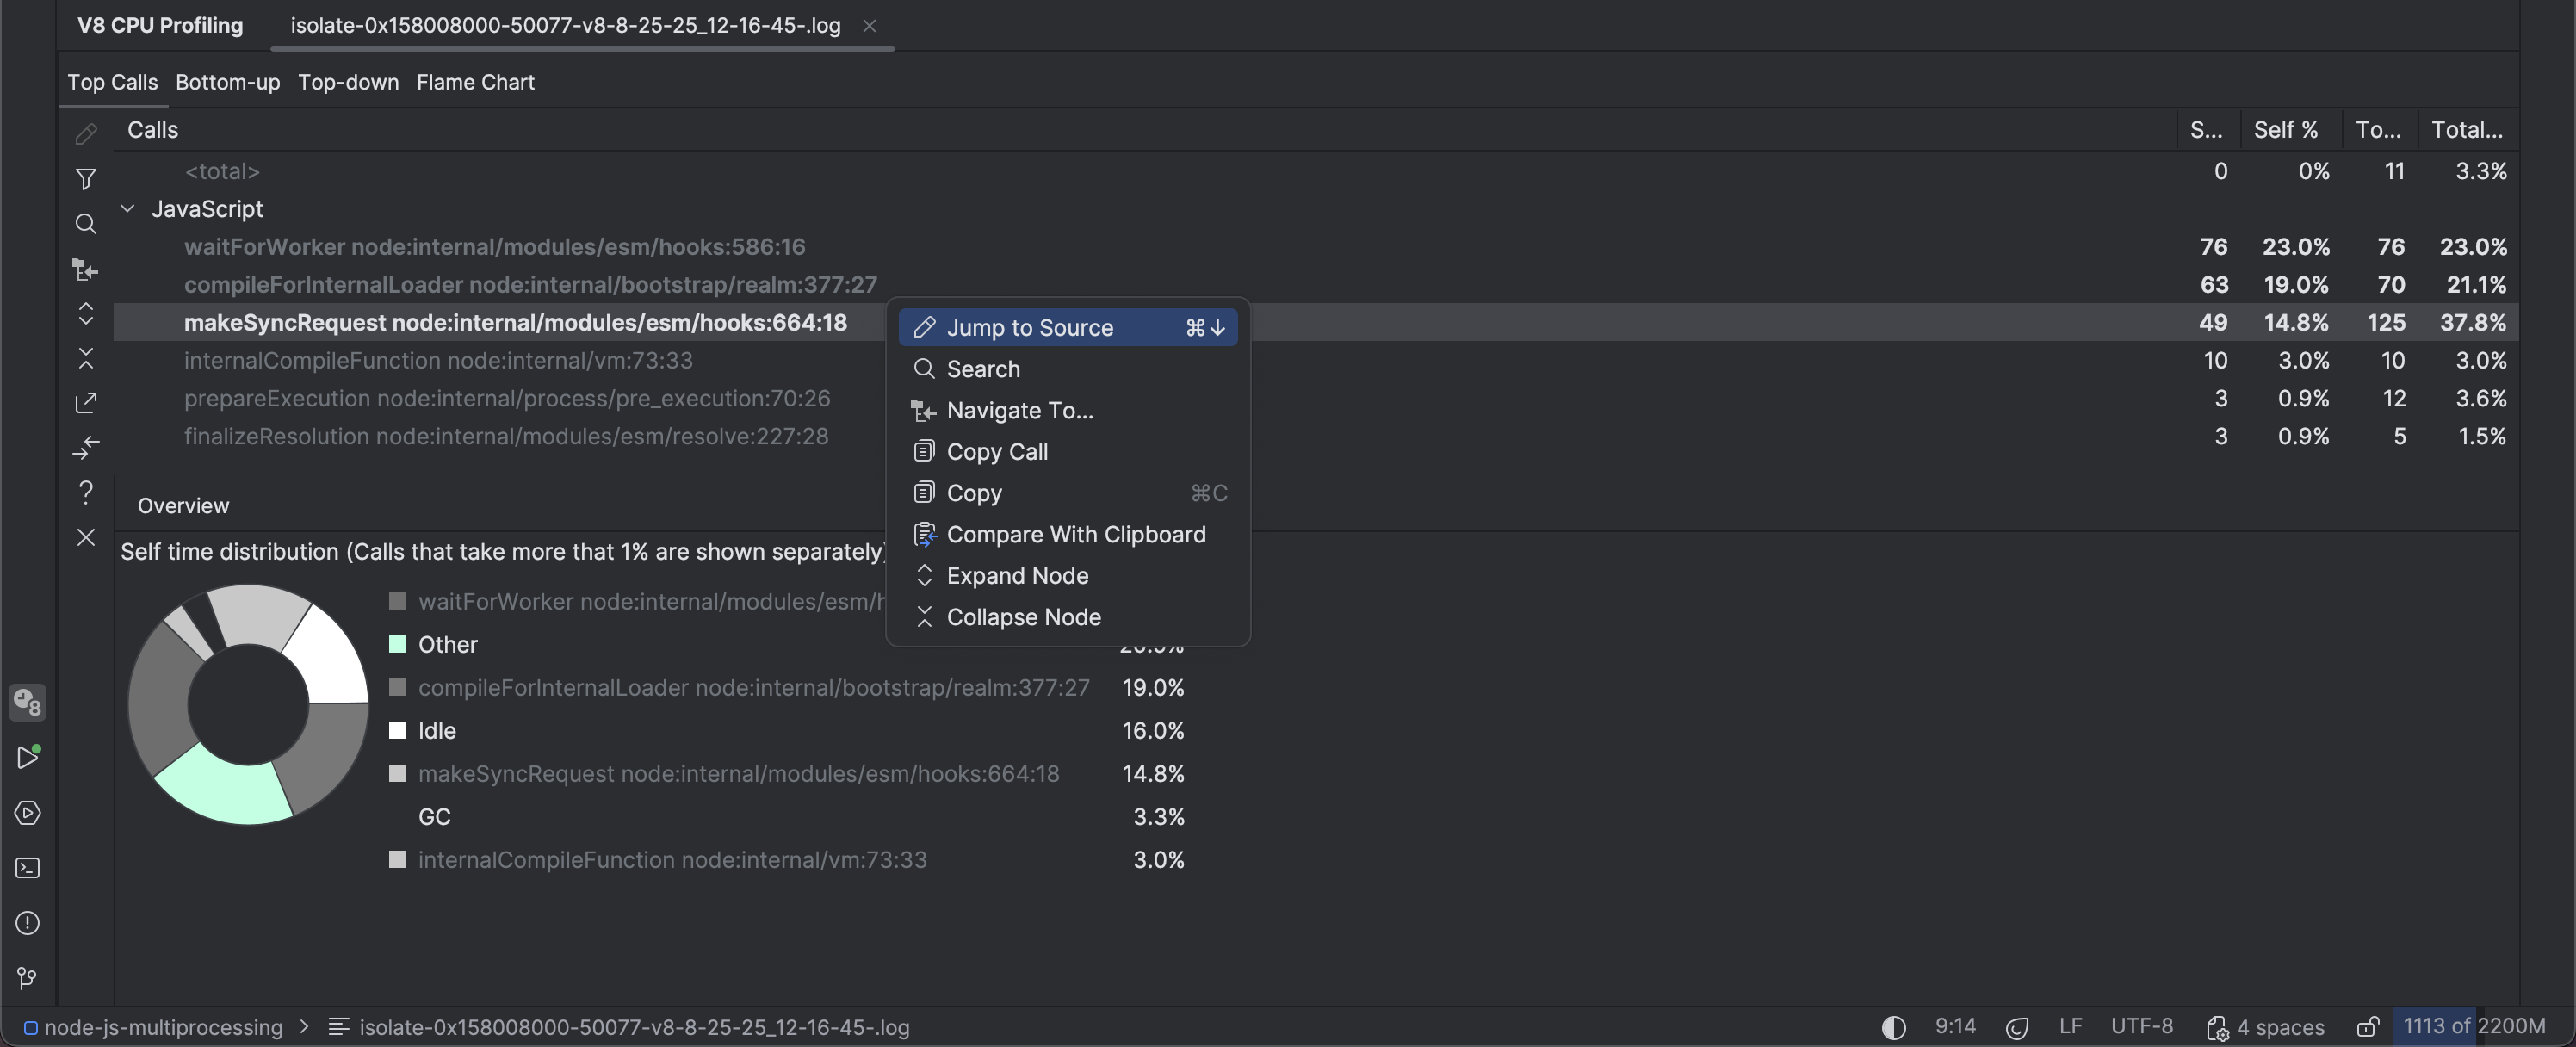
Task: Open the filter icon in the profiler sidebar
Action: click(86, 178)
